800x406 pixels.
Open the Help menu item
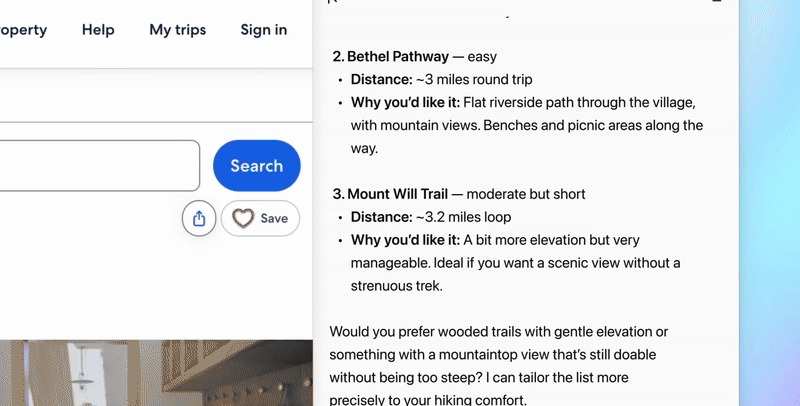click(x=98, y=30)
